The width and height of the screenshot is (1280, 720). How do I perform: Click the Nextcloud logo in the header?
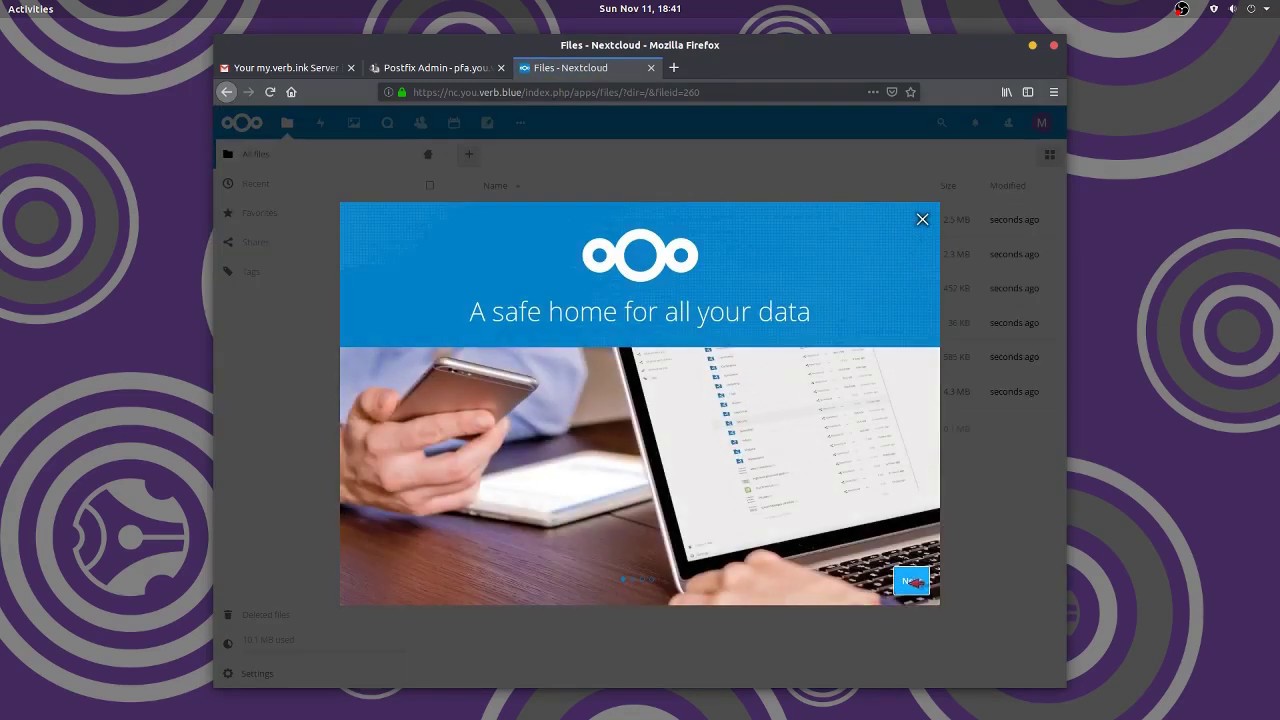[x=242, y=123]
